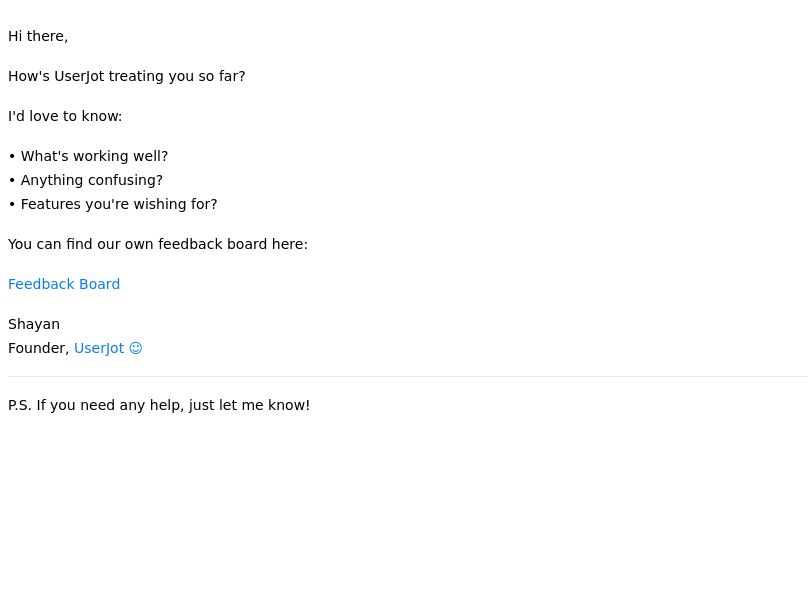Select the 'Features you're wishing for?' bullet
Viewport: 808px width, 600px height.
(x=119, y=204)
